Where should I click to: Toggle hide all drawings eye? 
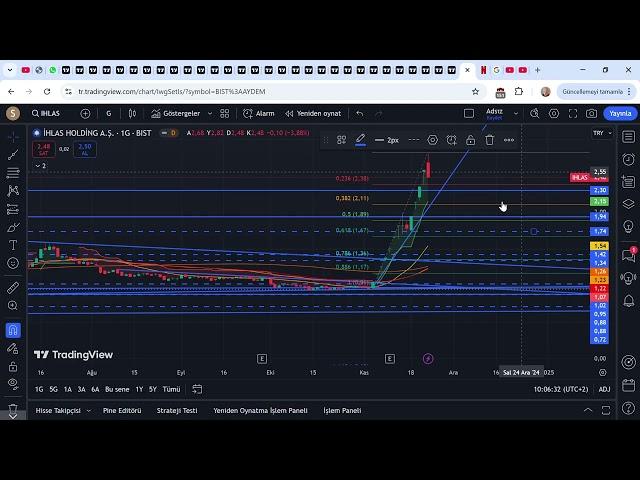[x=13, y=384]
